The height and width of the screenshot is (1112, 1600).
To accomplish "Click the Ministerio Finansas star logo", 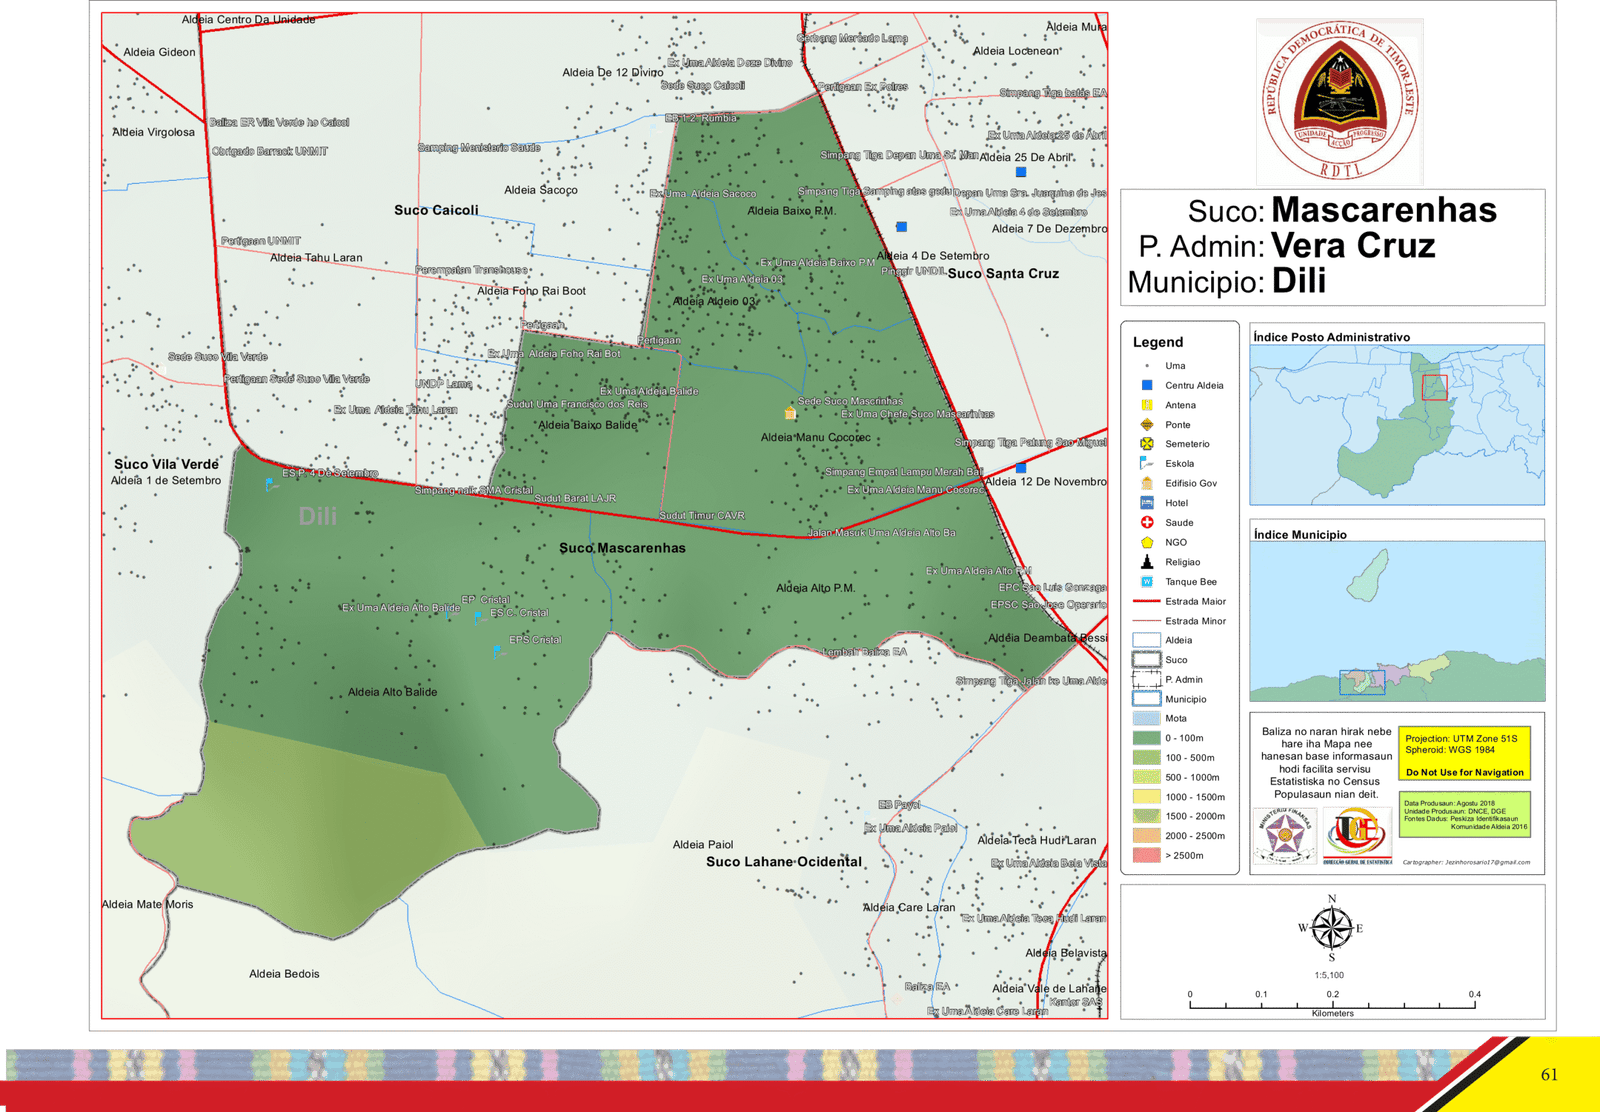I will [x=1285, y=836].
